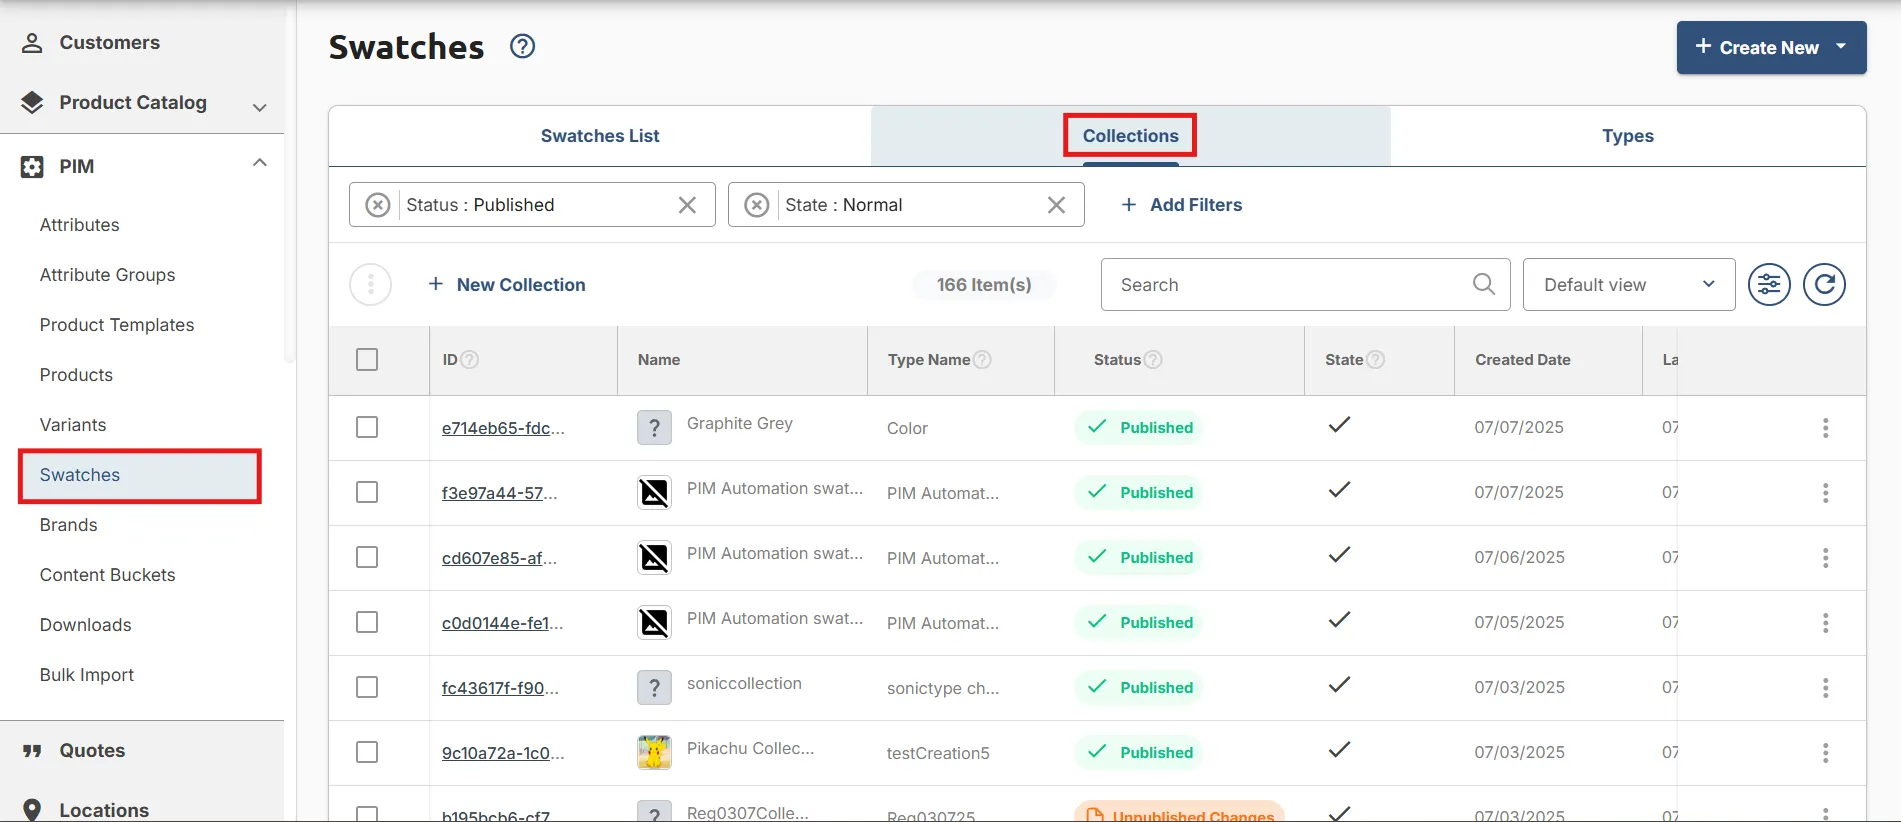
Task: Click the New Collection button
Action: 506,285
